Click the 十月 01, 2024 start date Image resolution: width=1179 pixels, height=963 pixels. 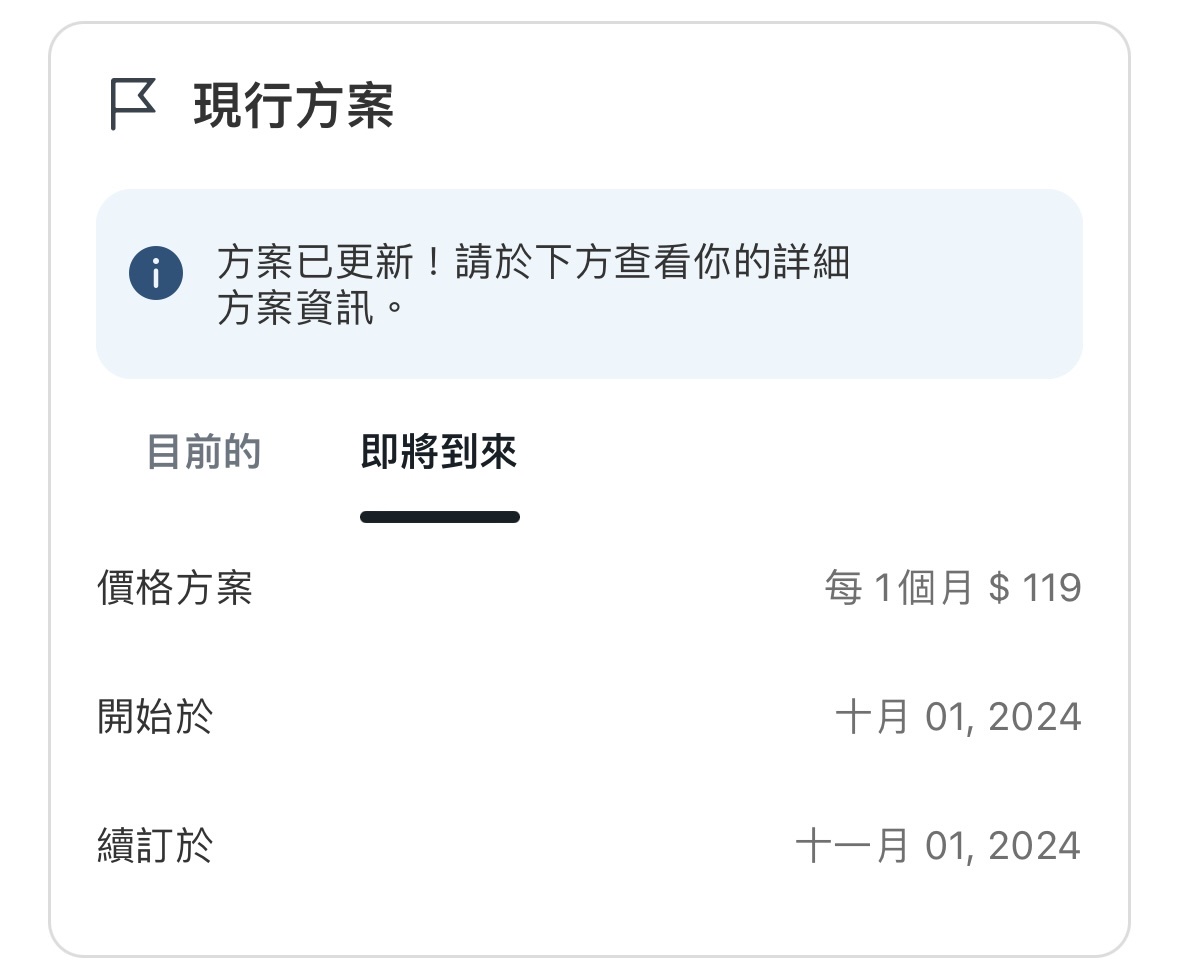tap(957, 717)
